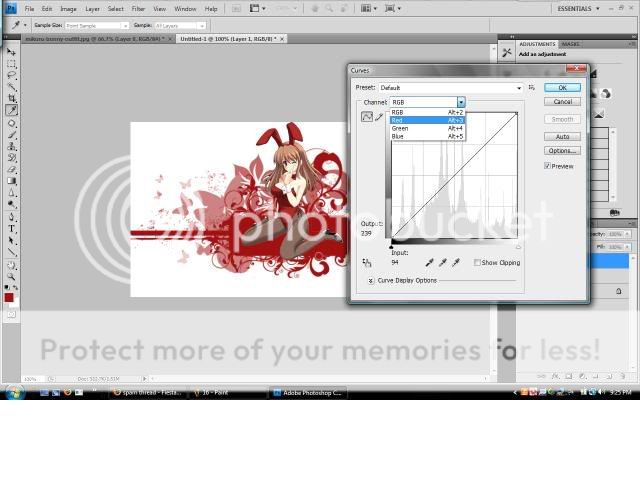Click OK in the Curves dialog
Viewport: 640px width, 485px height.
[x=562, y=88]
